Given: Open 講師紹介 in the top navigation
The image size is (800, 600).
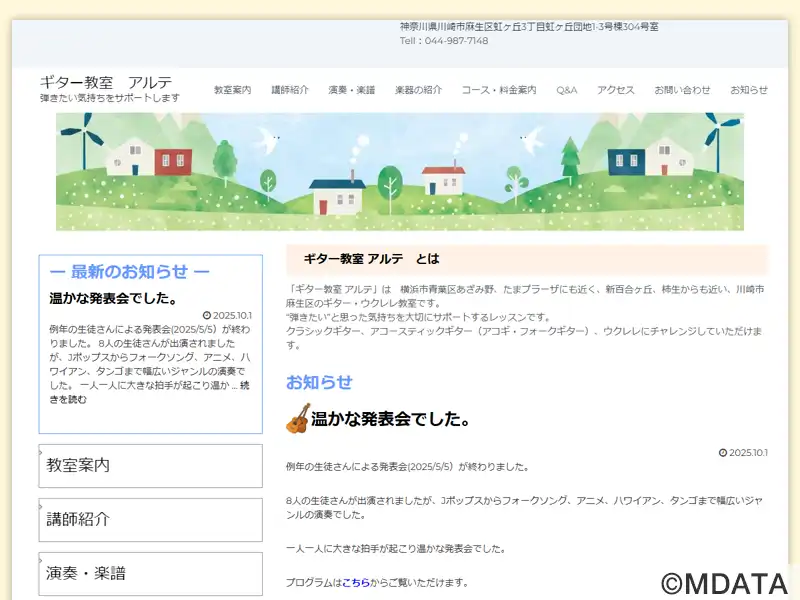Looking at the screenshot, I should point(290,90).
